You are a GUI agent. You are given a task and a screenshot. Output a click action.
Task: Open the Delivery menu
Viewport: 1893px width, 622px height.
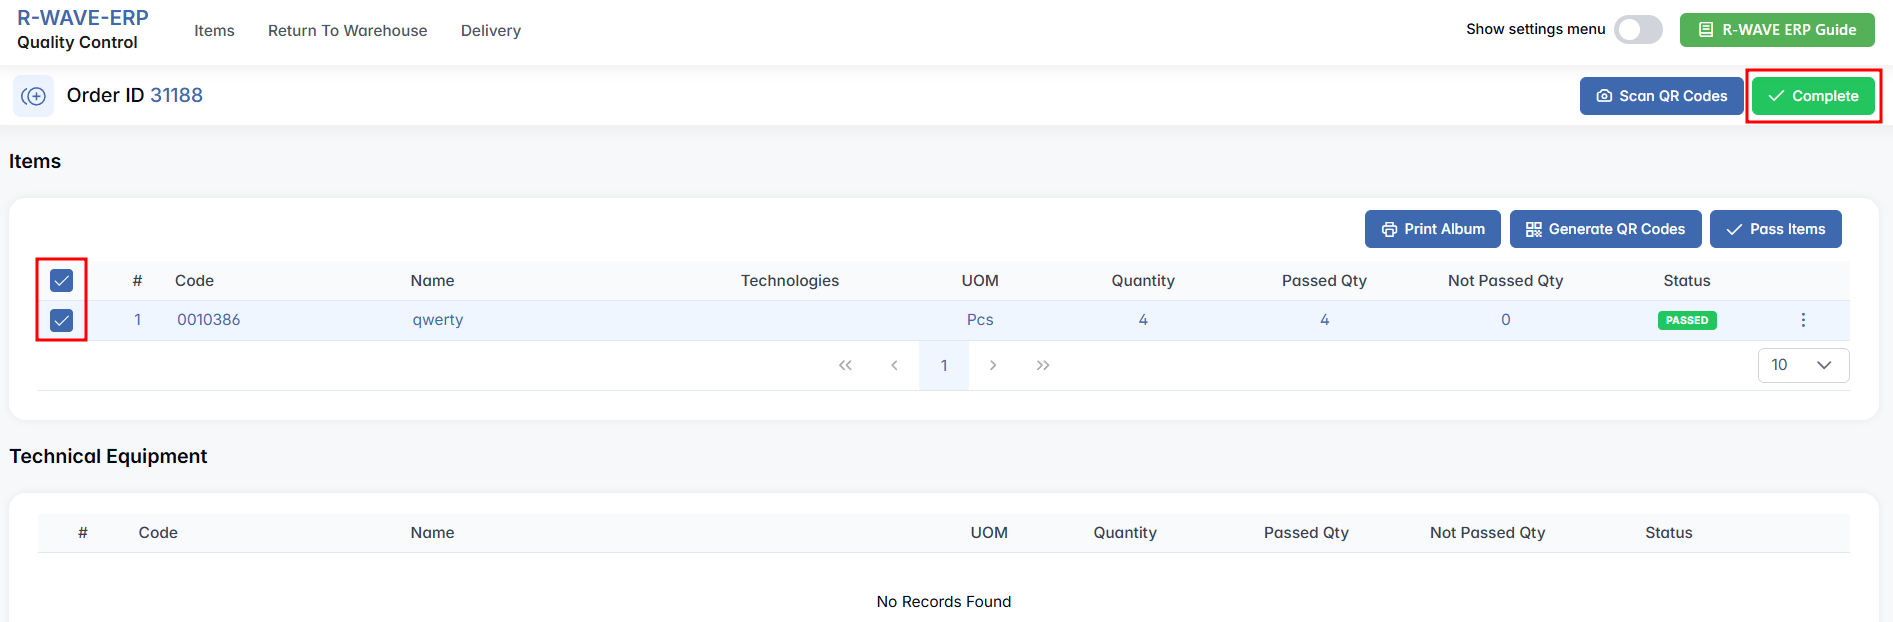tap(490, 31)
